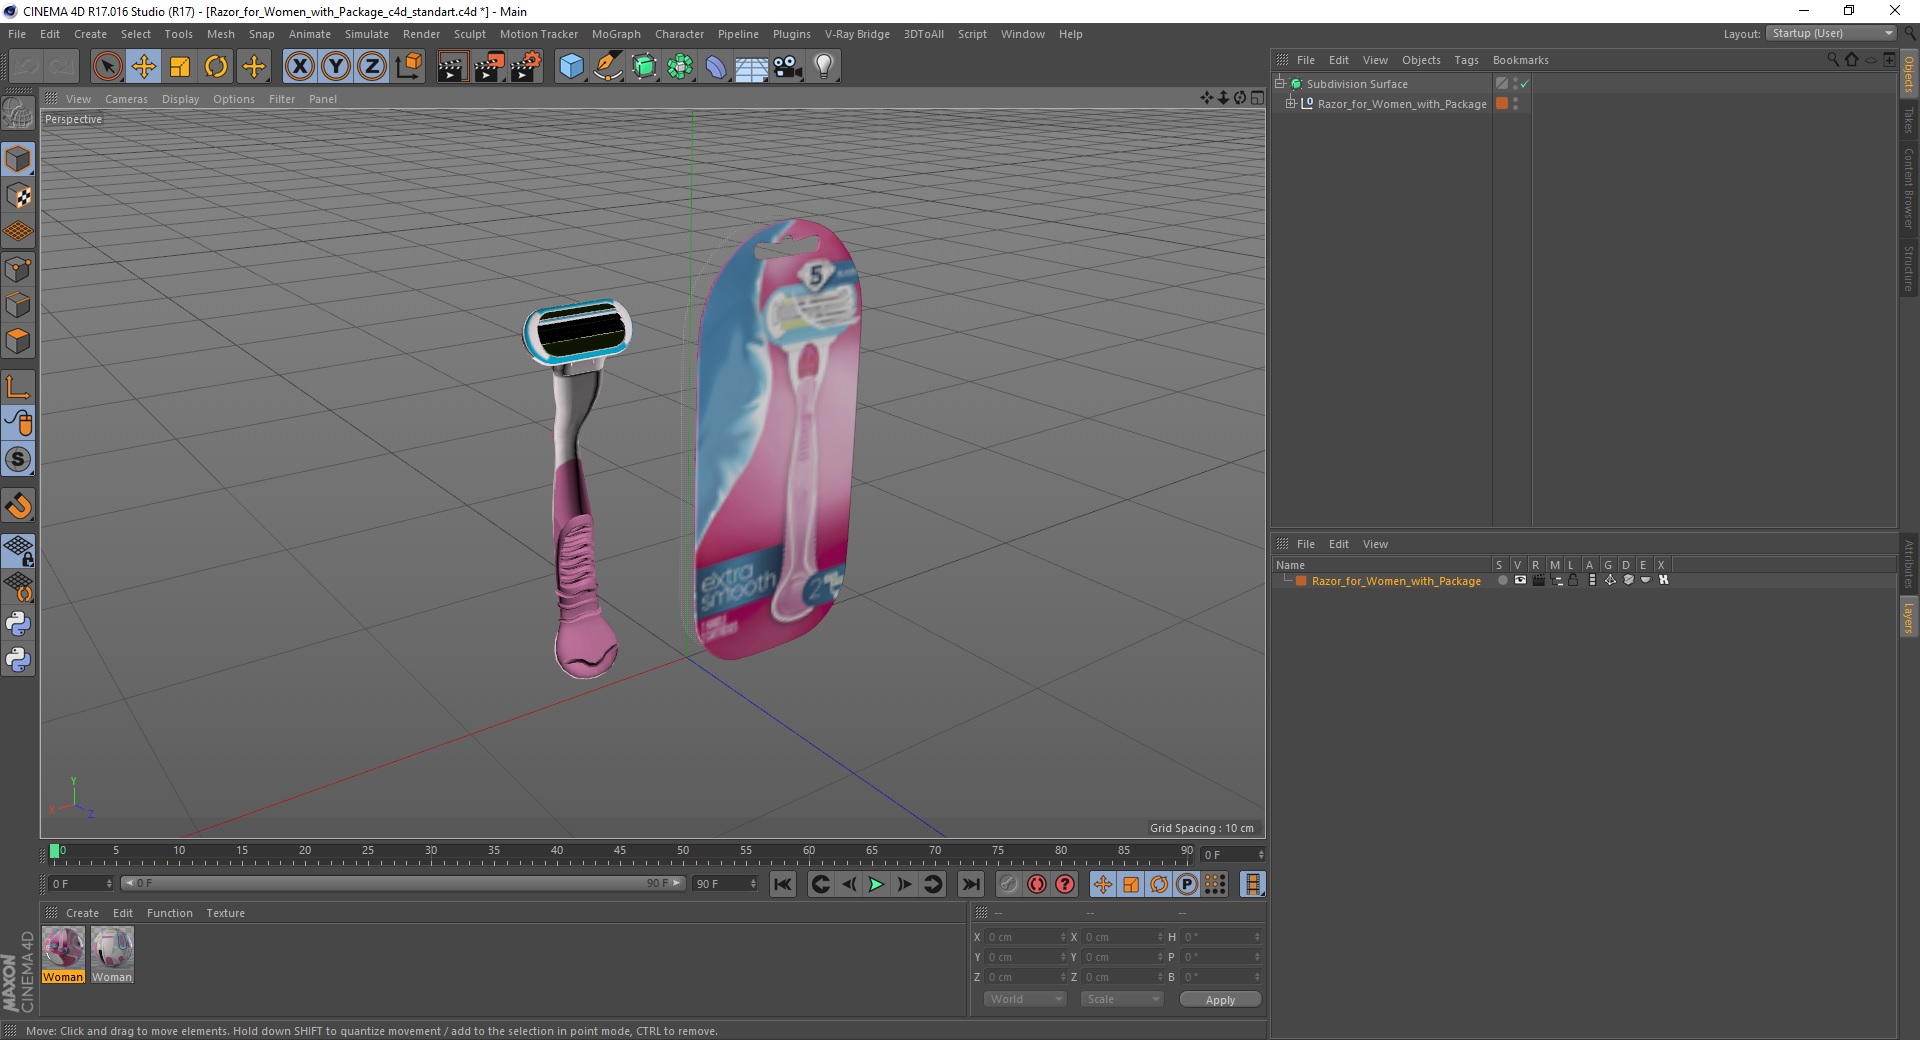The width and height of the screenshot is (1920, 1040).
Task: Open the Layout dropdown Startup (User)
Action: click(1831, 33)
